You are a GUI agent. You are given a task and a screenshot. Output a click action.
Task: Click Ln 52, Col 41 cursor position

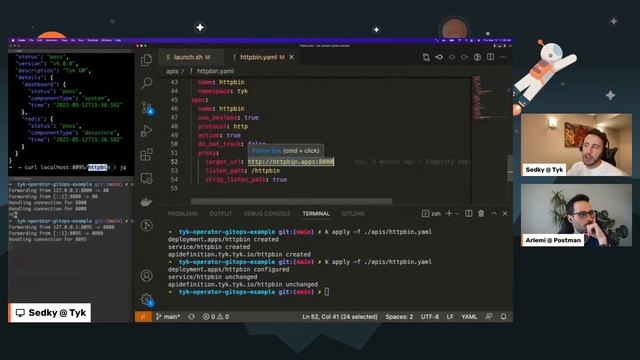(340, 317)
